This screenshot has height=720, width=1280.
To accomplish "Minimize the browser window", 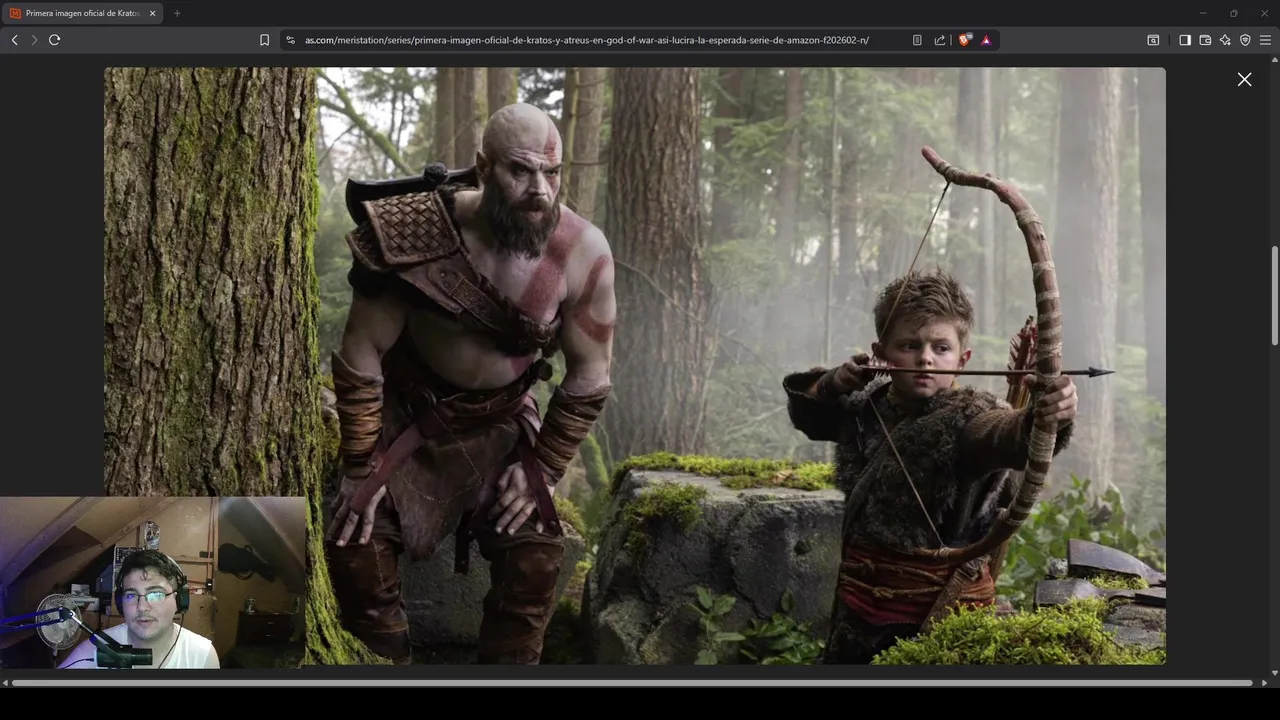I will [1203, 13].
